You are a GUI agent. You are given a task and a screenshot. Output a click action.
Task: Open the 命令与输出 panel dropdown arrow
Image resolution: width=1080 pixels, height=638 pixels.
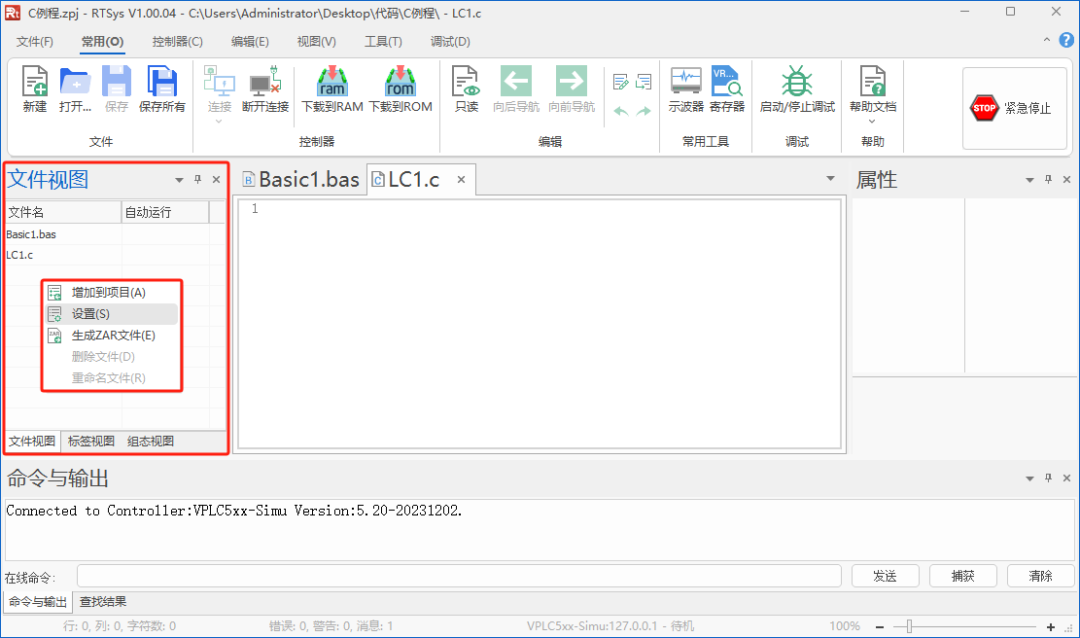(x=1030, y=478)
